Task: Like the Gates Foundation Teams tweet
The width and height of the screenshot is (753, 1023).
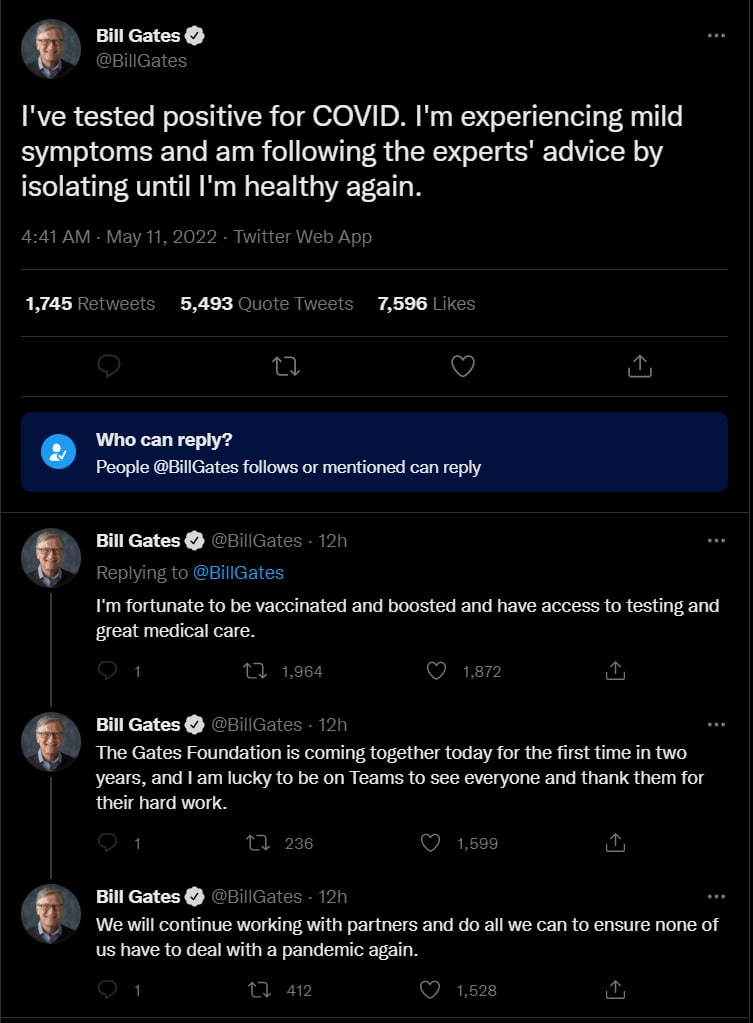Action: (431, 843)
